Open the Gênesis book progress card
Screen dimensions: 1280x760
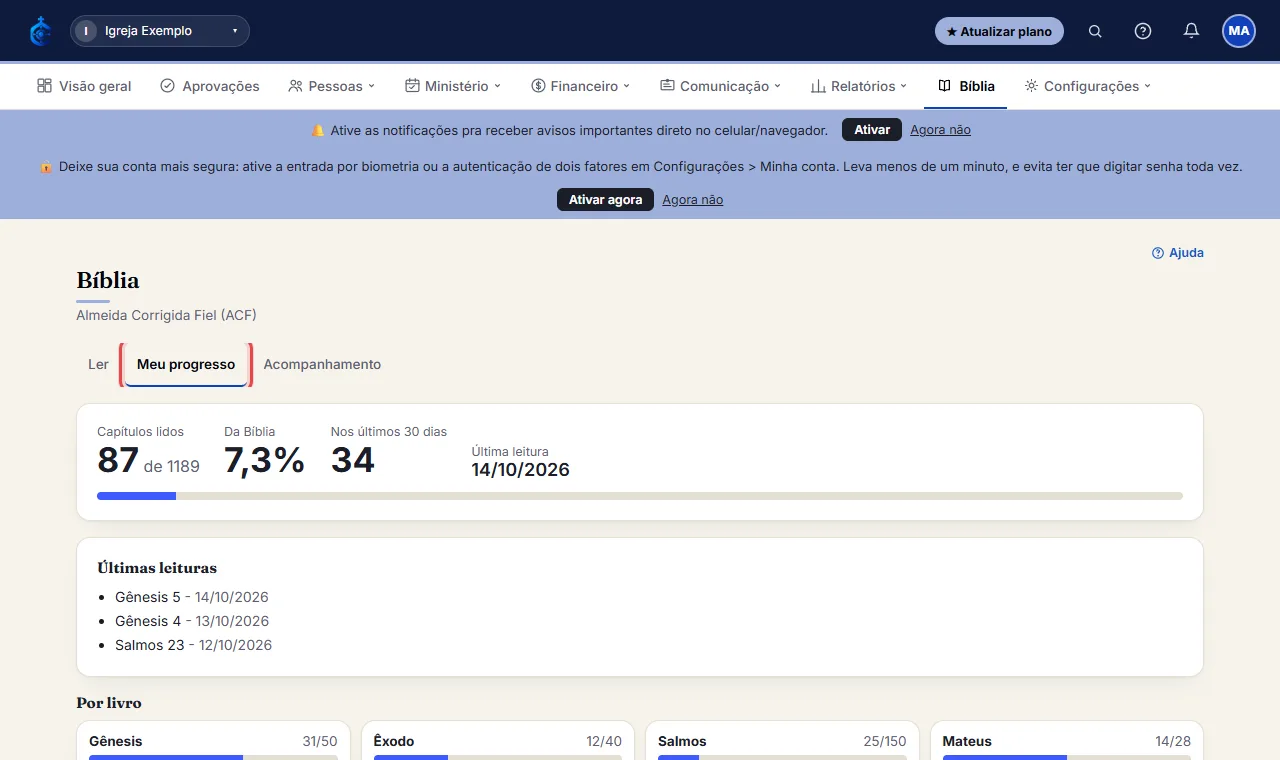[214, 741]
